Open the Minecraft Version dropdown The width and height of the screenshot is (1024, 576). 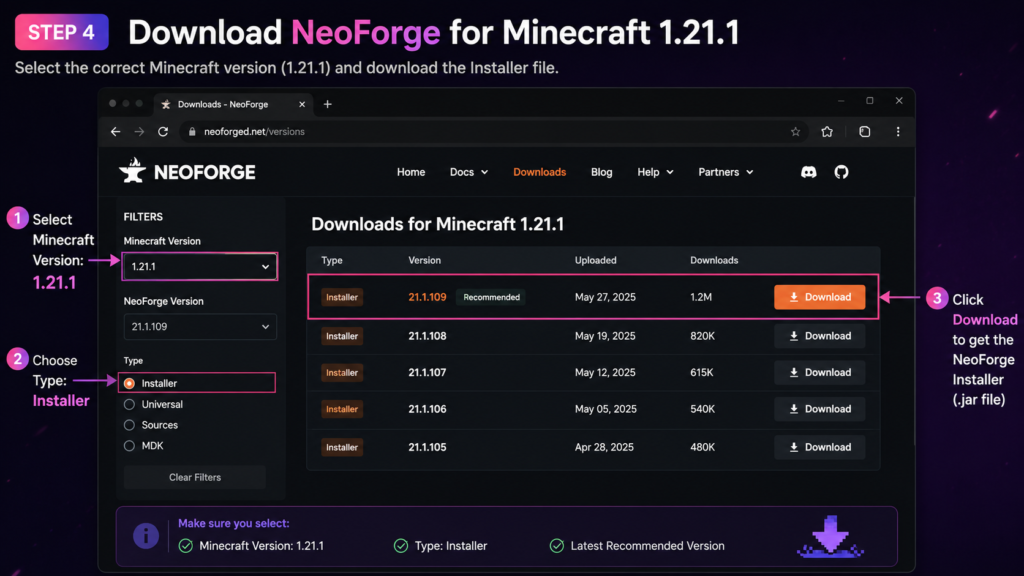[200, 266]
